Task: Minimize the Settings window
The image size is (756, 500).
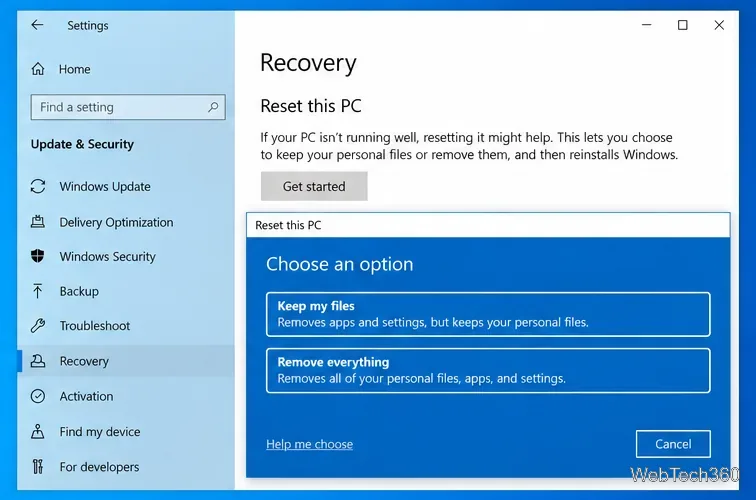Action: pyautogui.click(x=647, y=25)
